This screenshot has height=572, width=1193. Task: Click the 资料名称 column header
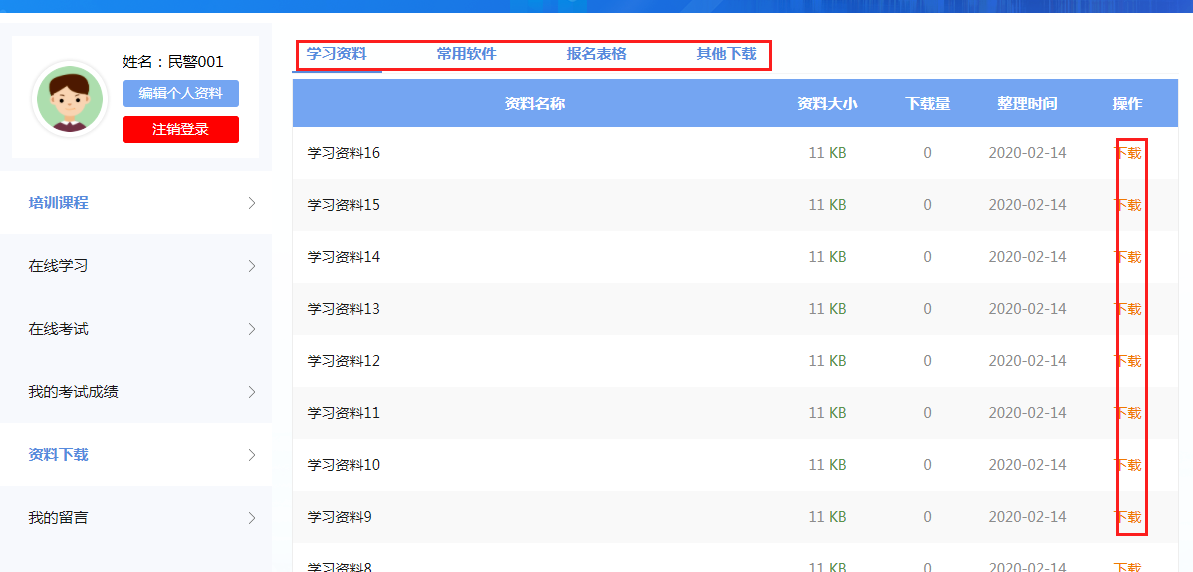point(535,103)
